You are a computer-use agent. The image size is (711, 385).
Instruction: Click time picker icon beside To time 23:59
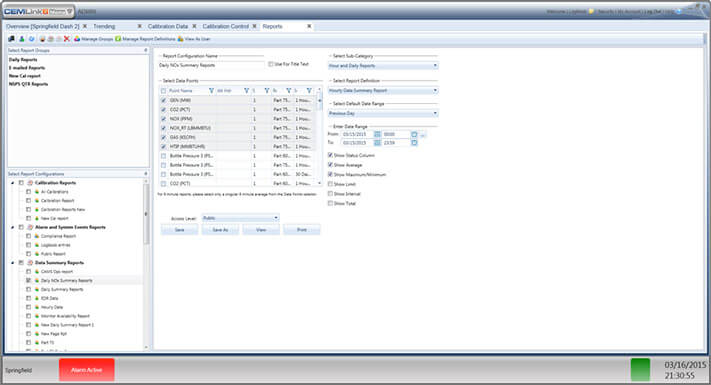pos(414,143)
